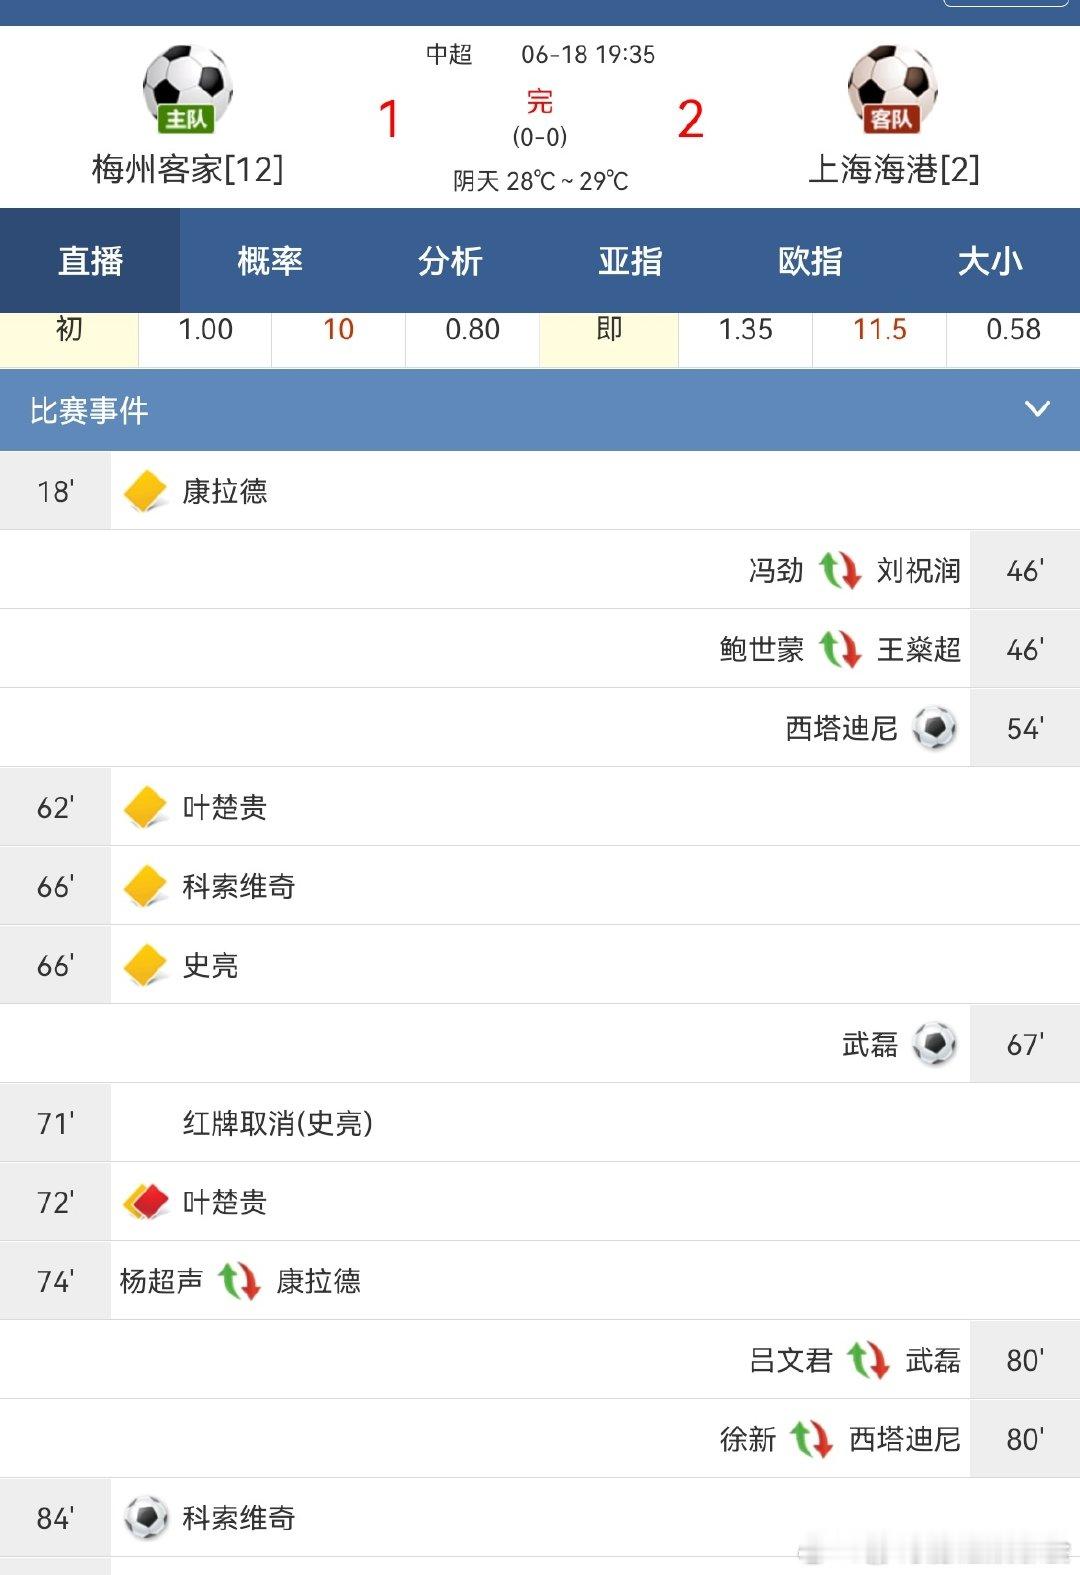Open the 分析 tab
Viewport: 1080px width, 1575px height.
(450, 261)
